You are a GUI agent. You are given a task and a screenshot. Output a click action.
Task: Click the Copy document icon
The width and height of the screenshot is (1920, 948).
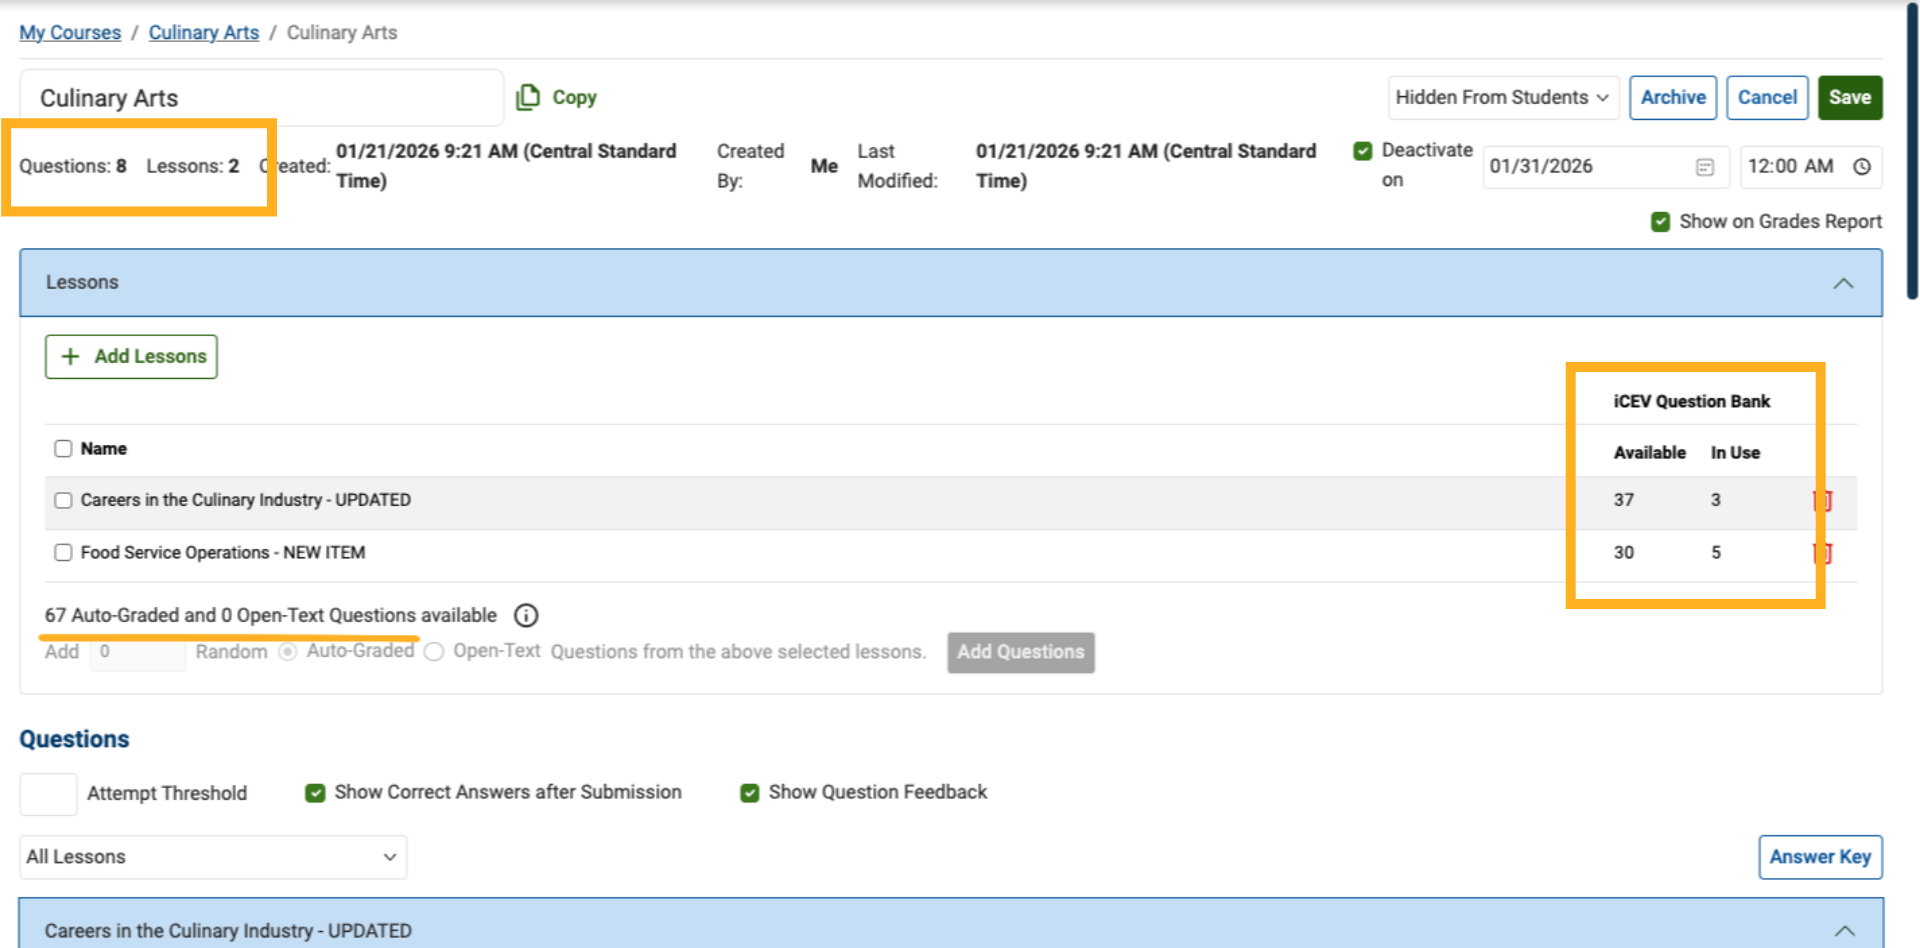(x=527, y=97)
